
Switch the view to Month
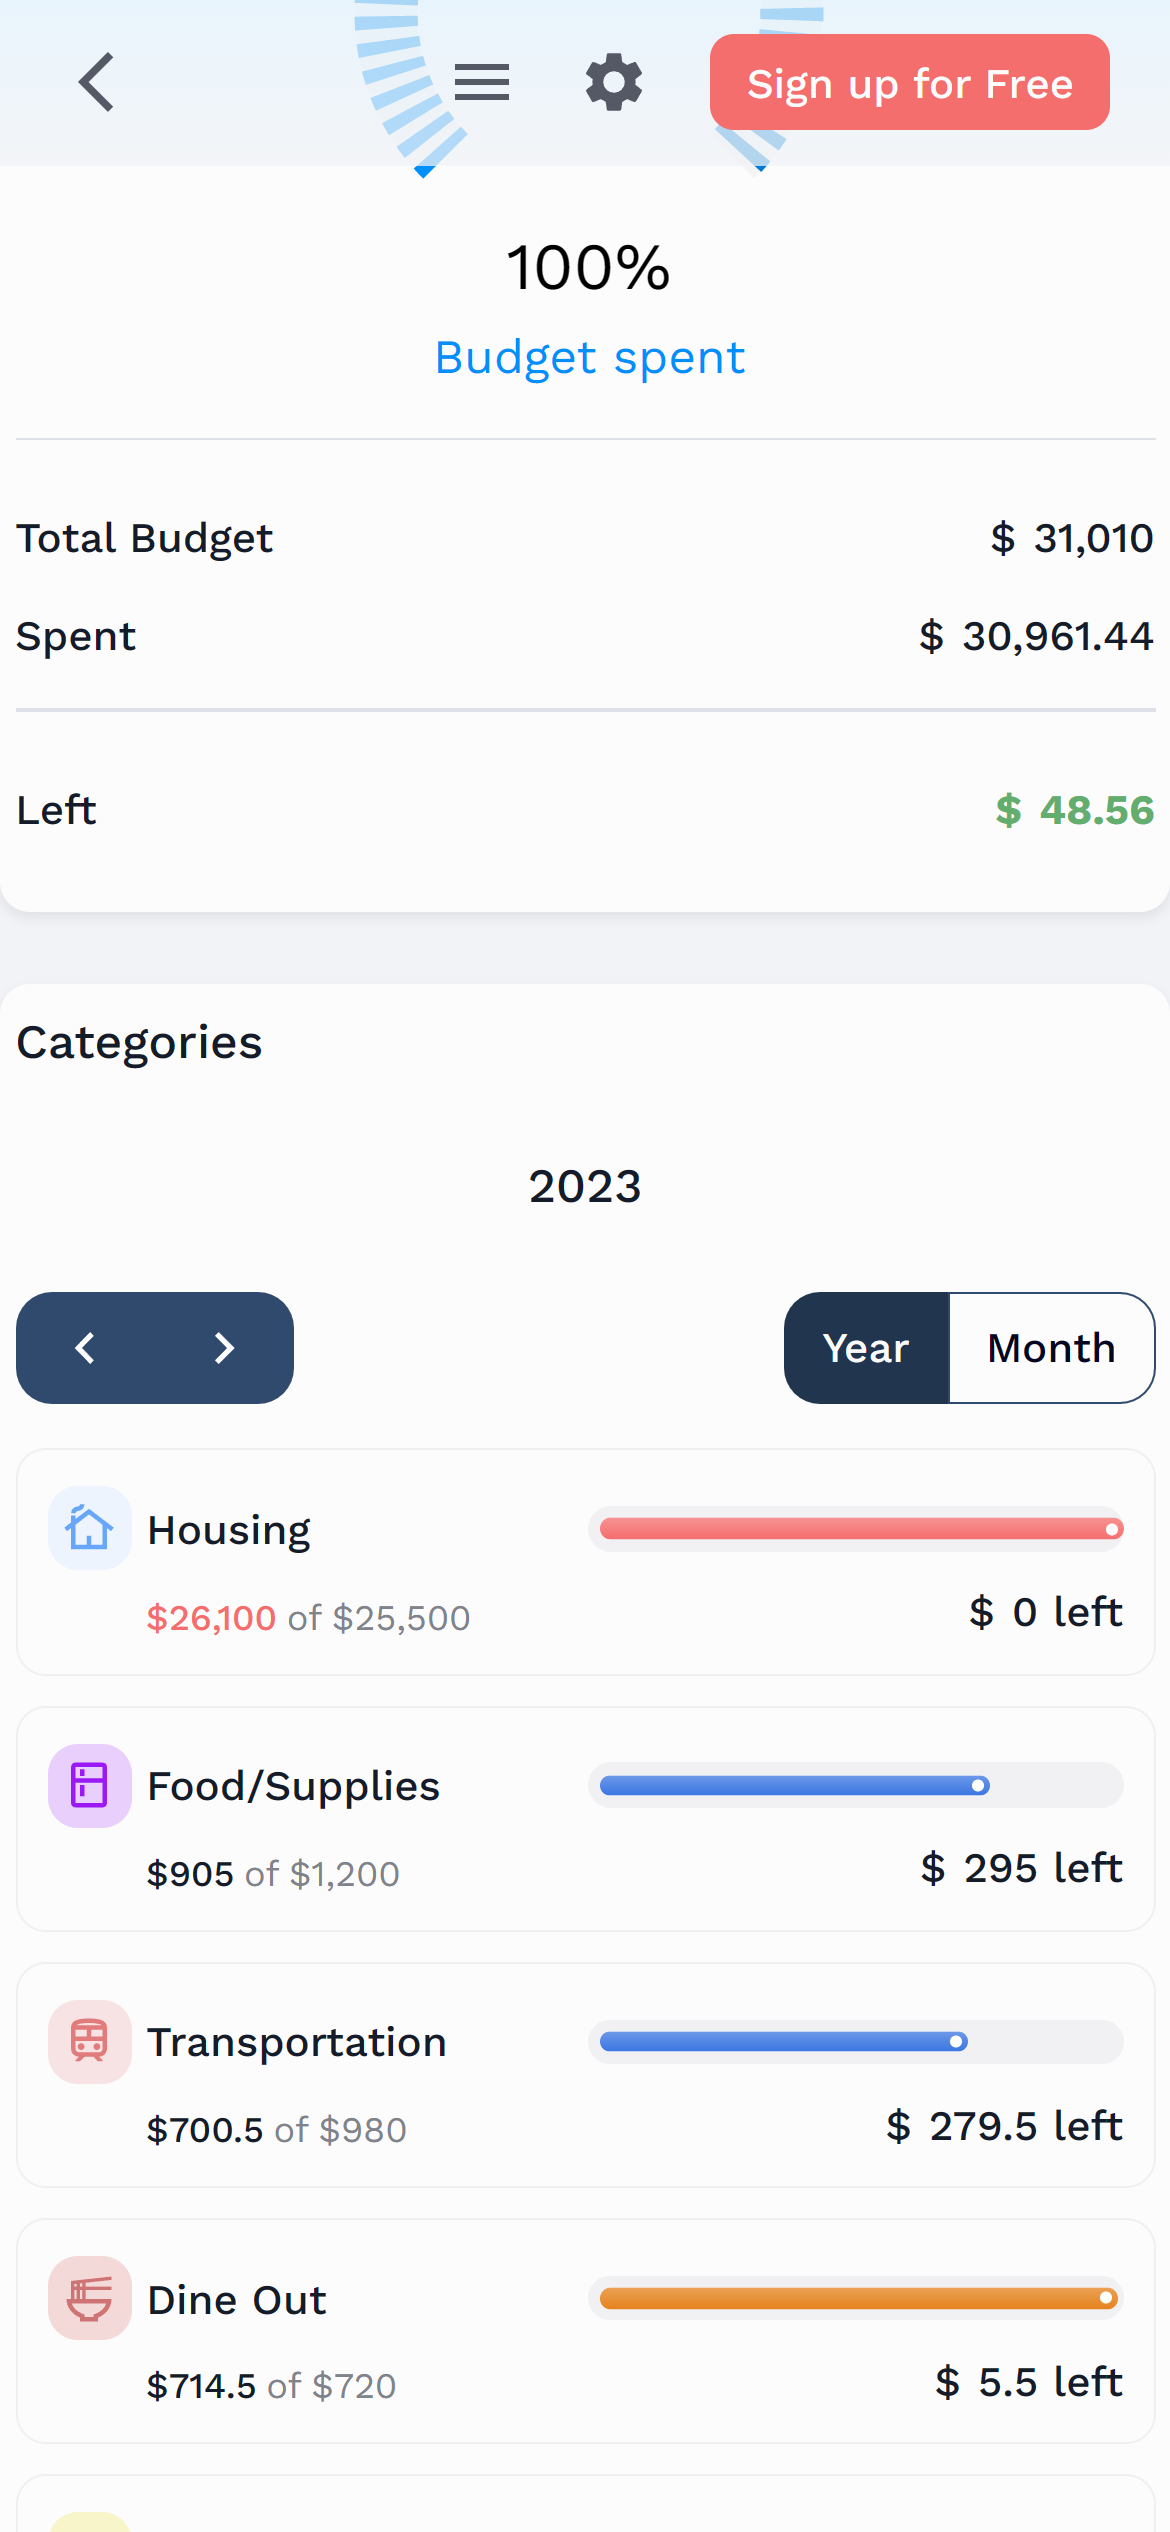[x=1051, y=1348]
